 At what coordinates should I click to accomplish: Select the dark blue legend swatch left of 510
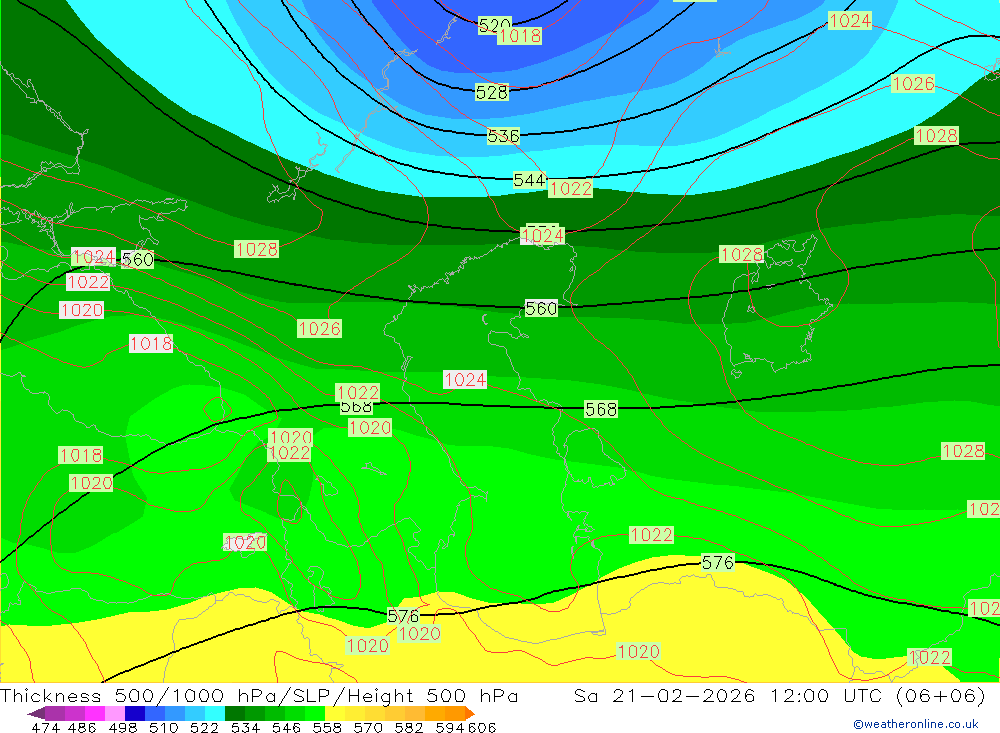[135, 713]
